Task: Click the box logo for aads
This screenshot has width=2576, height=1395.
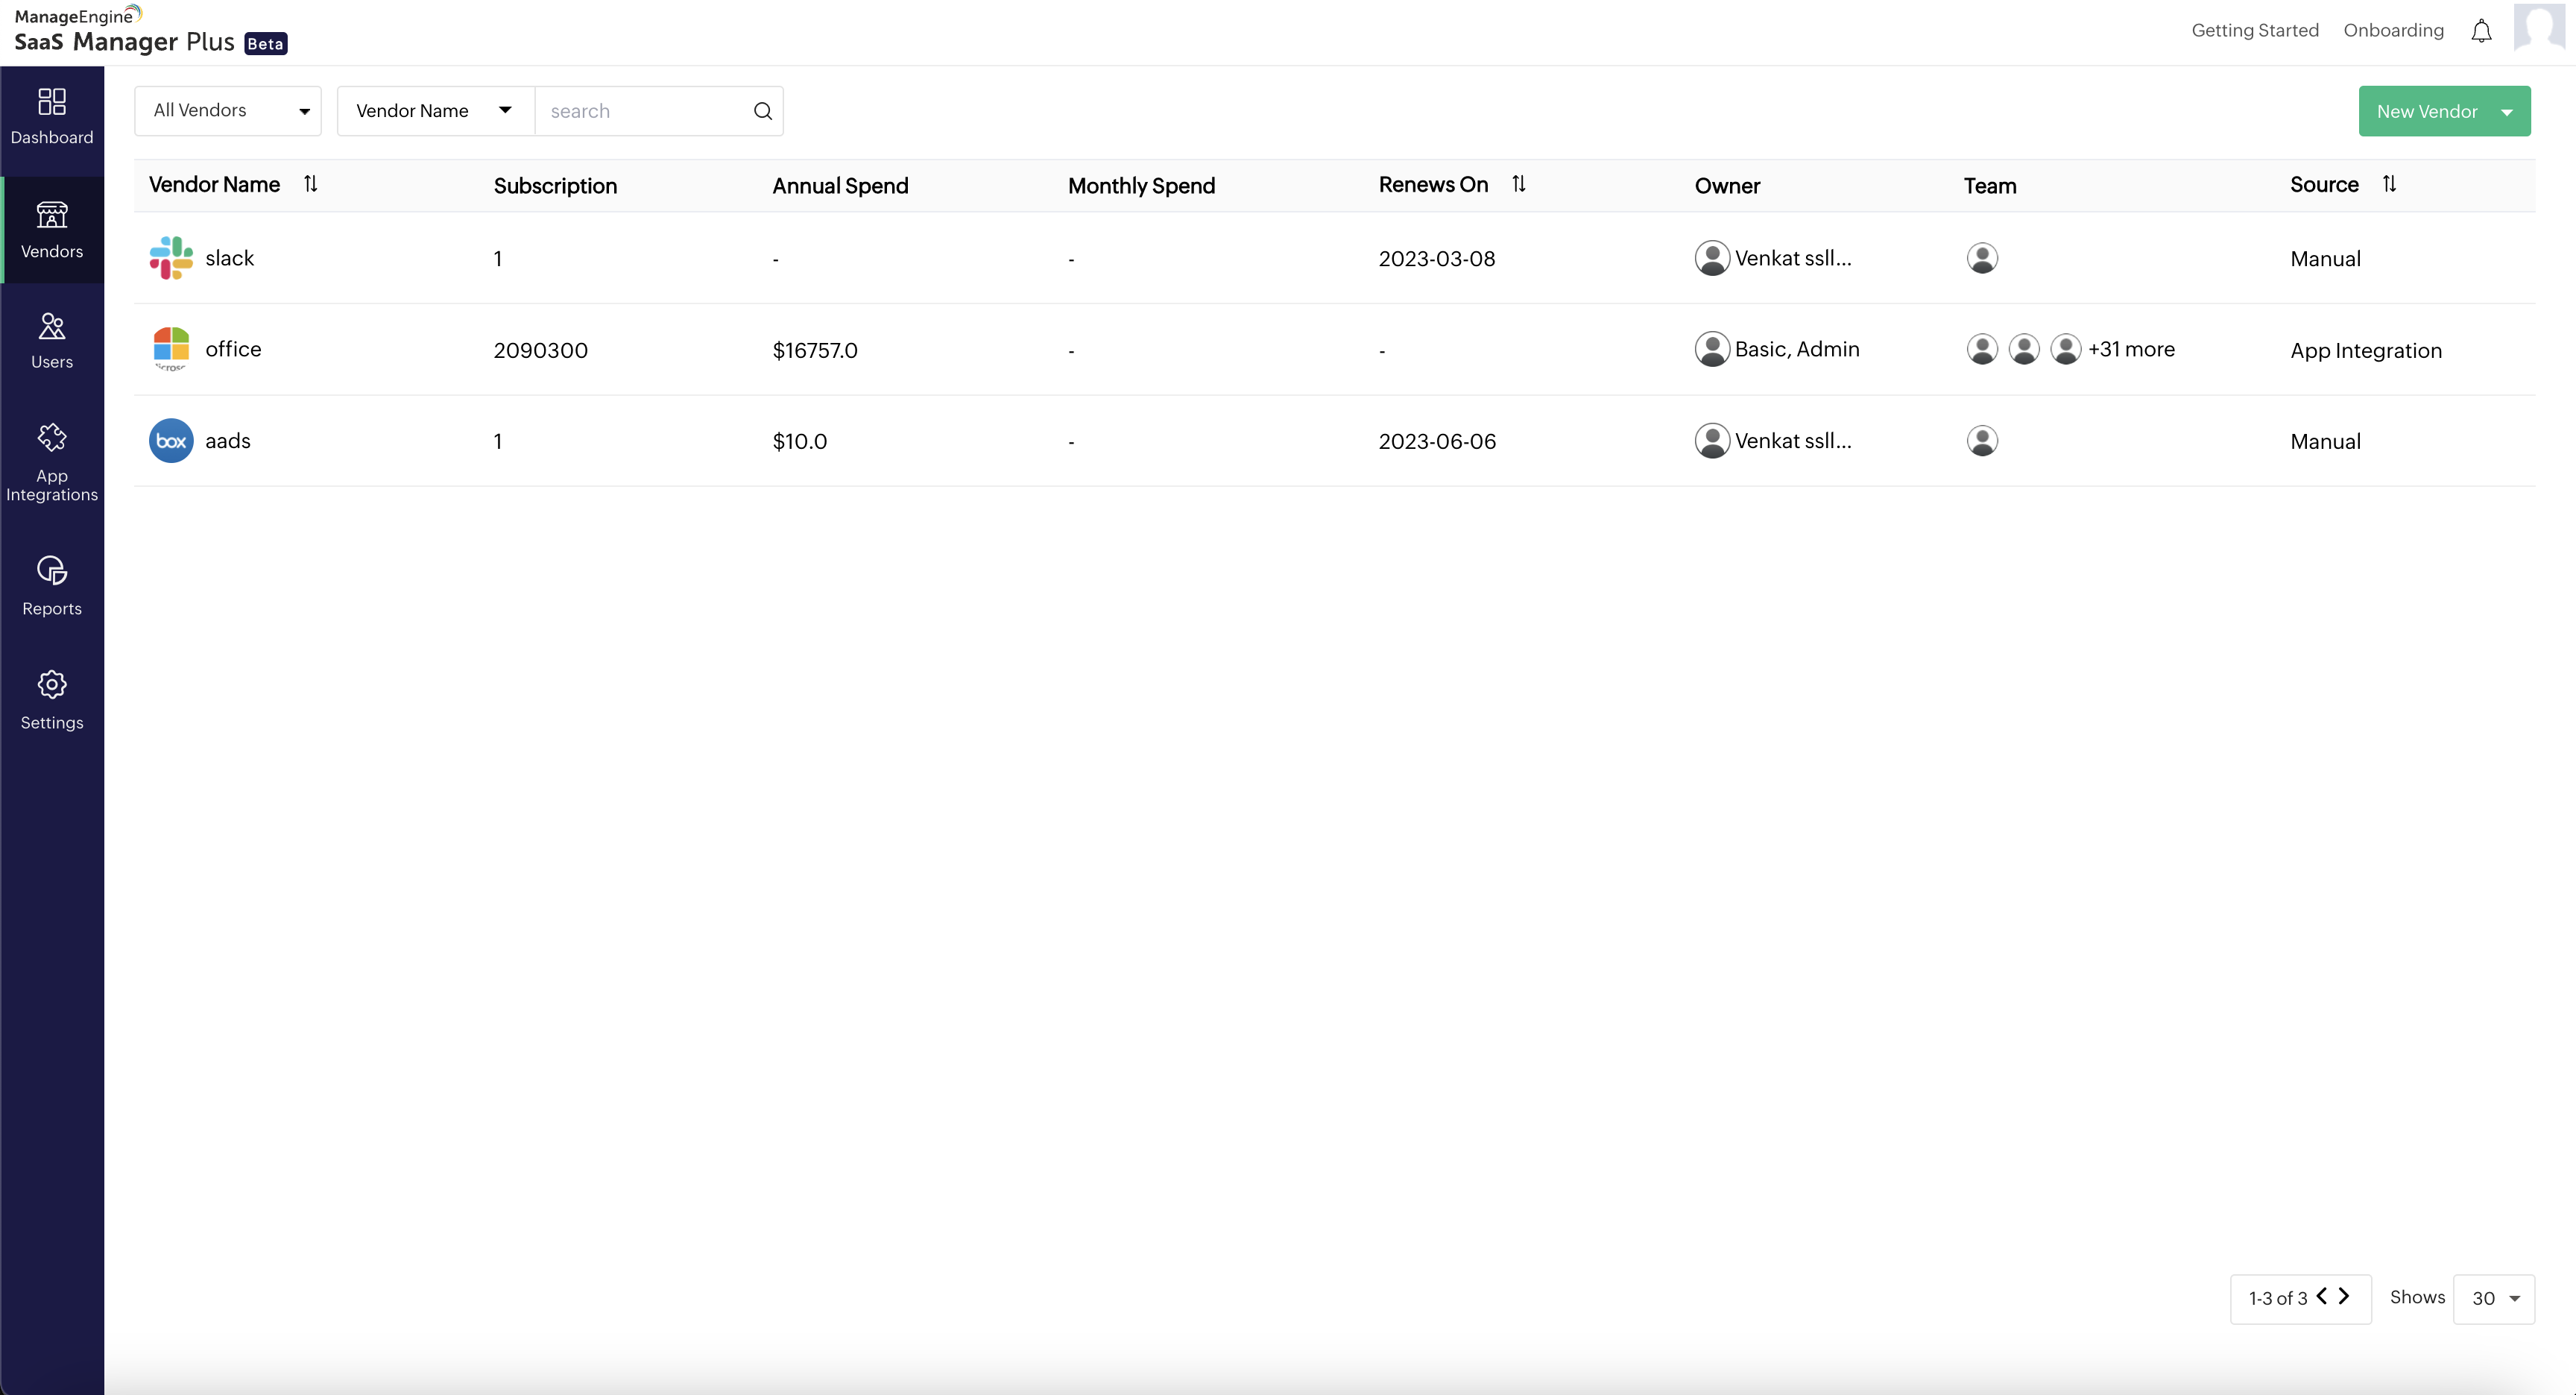Action: click(171, 441)
